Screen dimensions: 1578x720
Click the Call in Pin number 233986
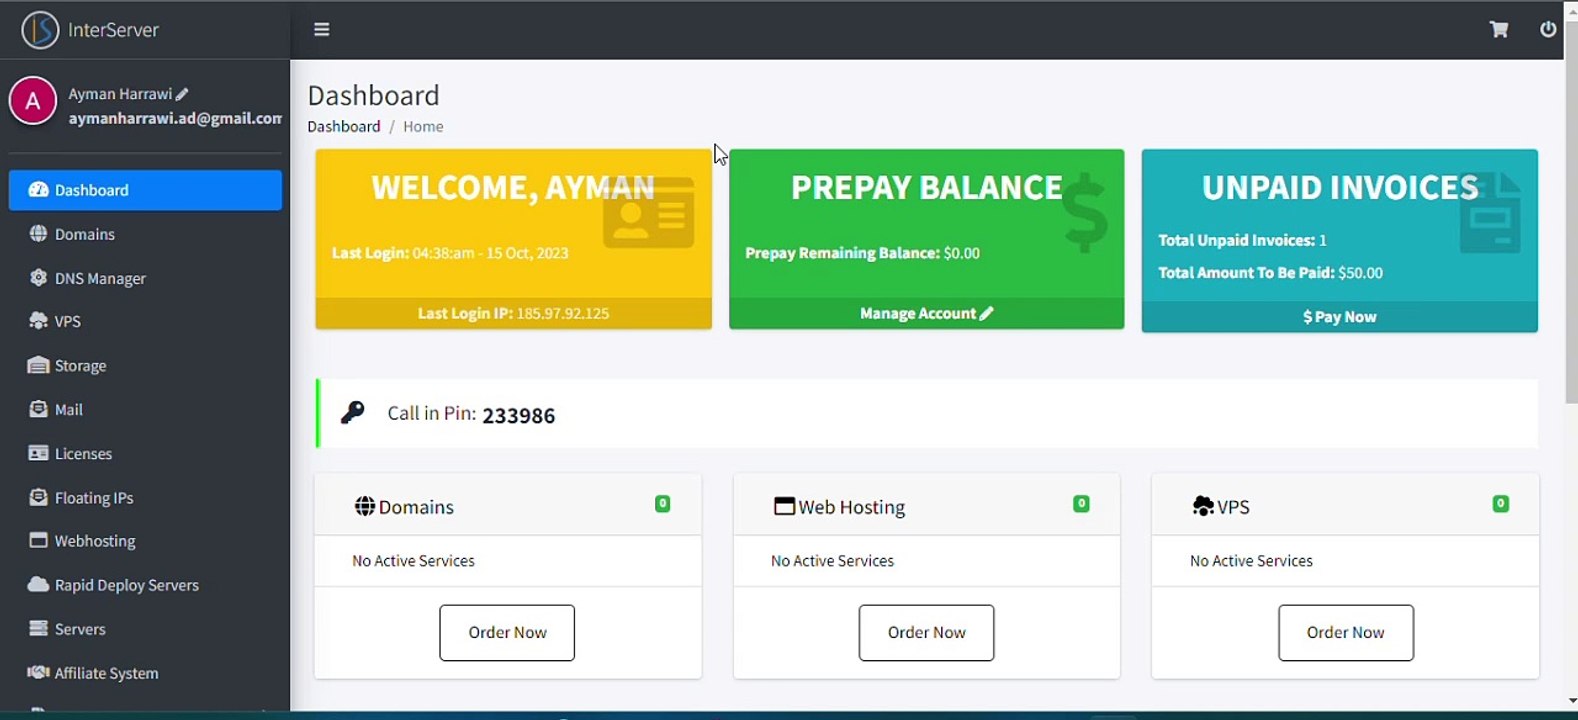(x=519, y=415)
